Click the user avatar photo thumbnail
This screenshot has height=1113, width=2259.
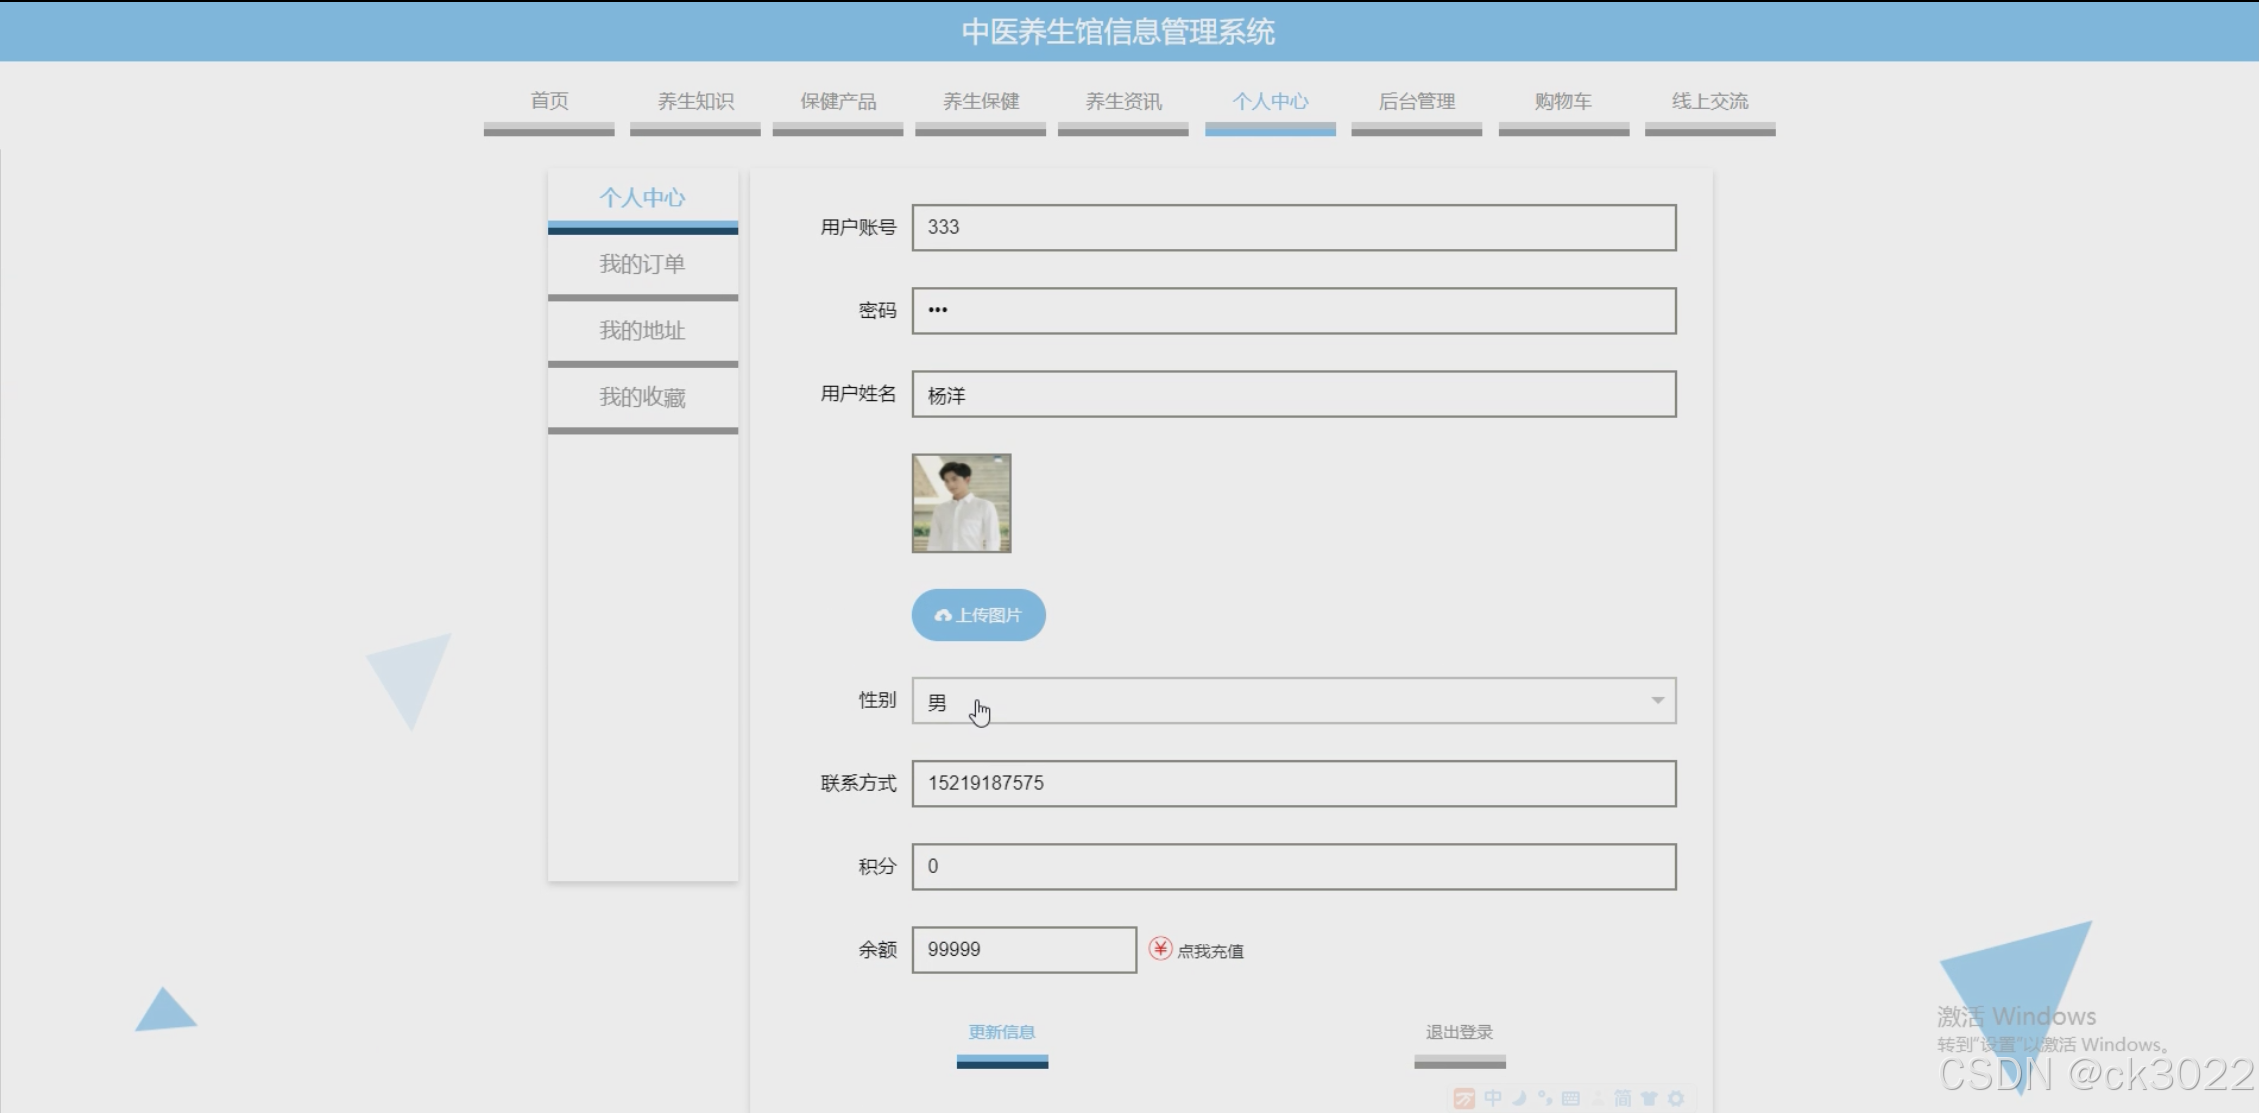click(961, 503)
